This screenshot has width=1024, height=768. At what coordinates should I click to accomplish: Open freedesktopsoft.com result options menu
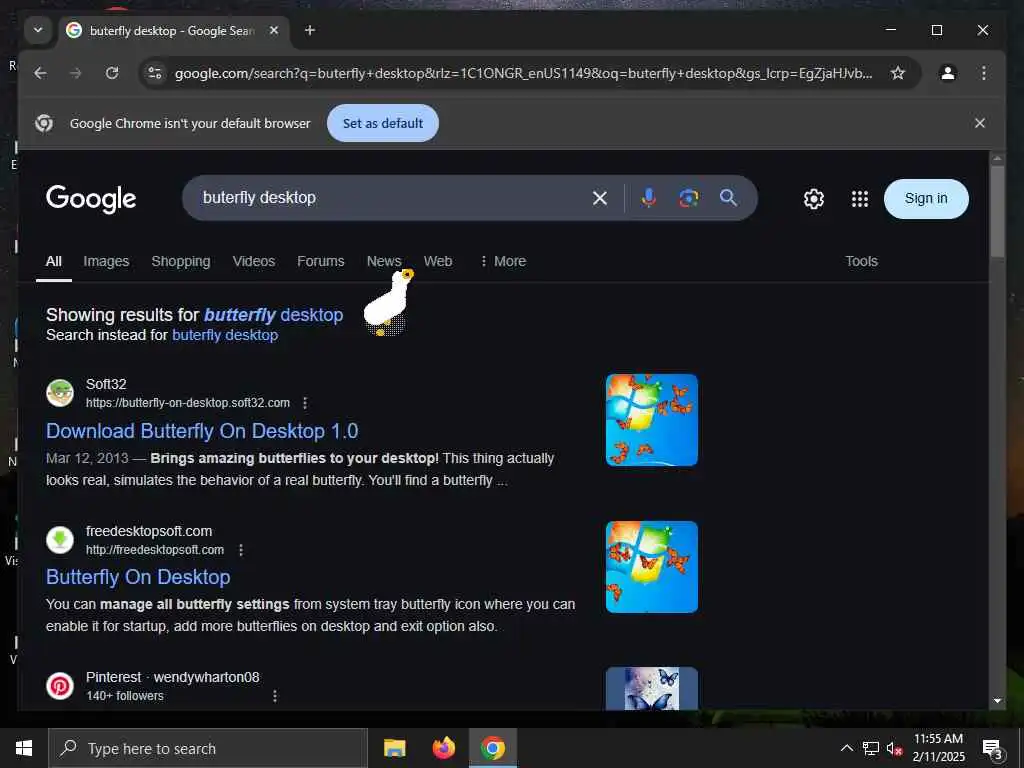coord(241,550)
